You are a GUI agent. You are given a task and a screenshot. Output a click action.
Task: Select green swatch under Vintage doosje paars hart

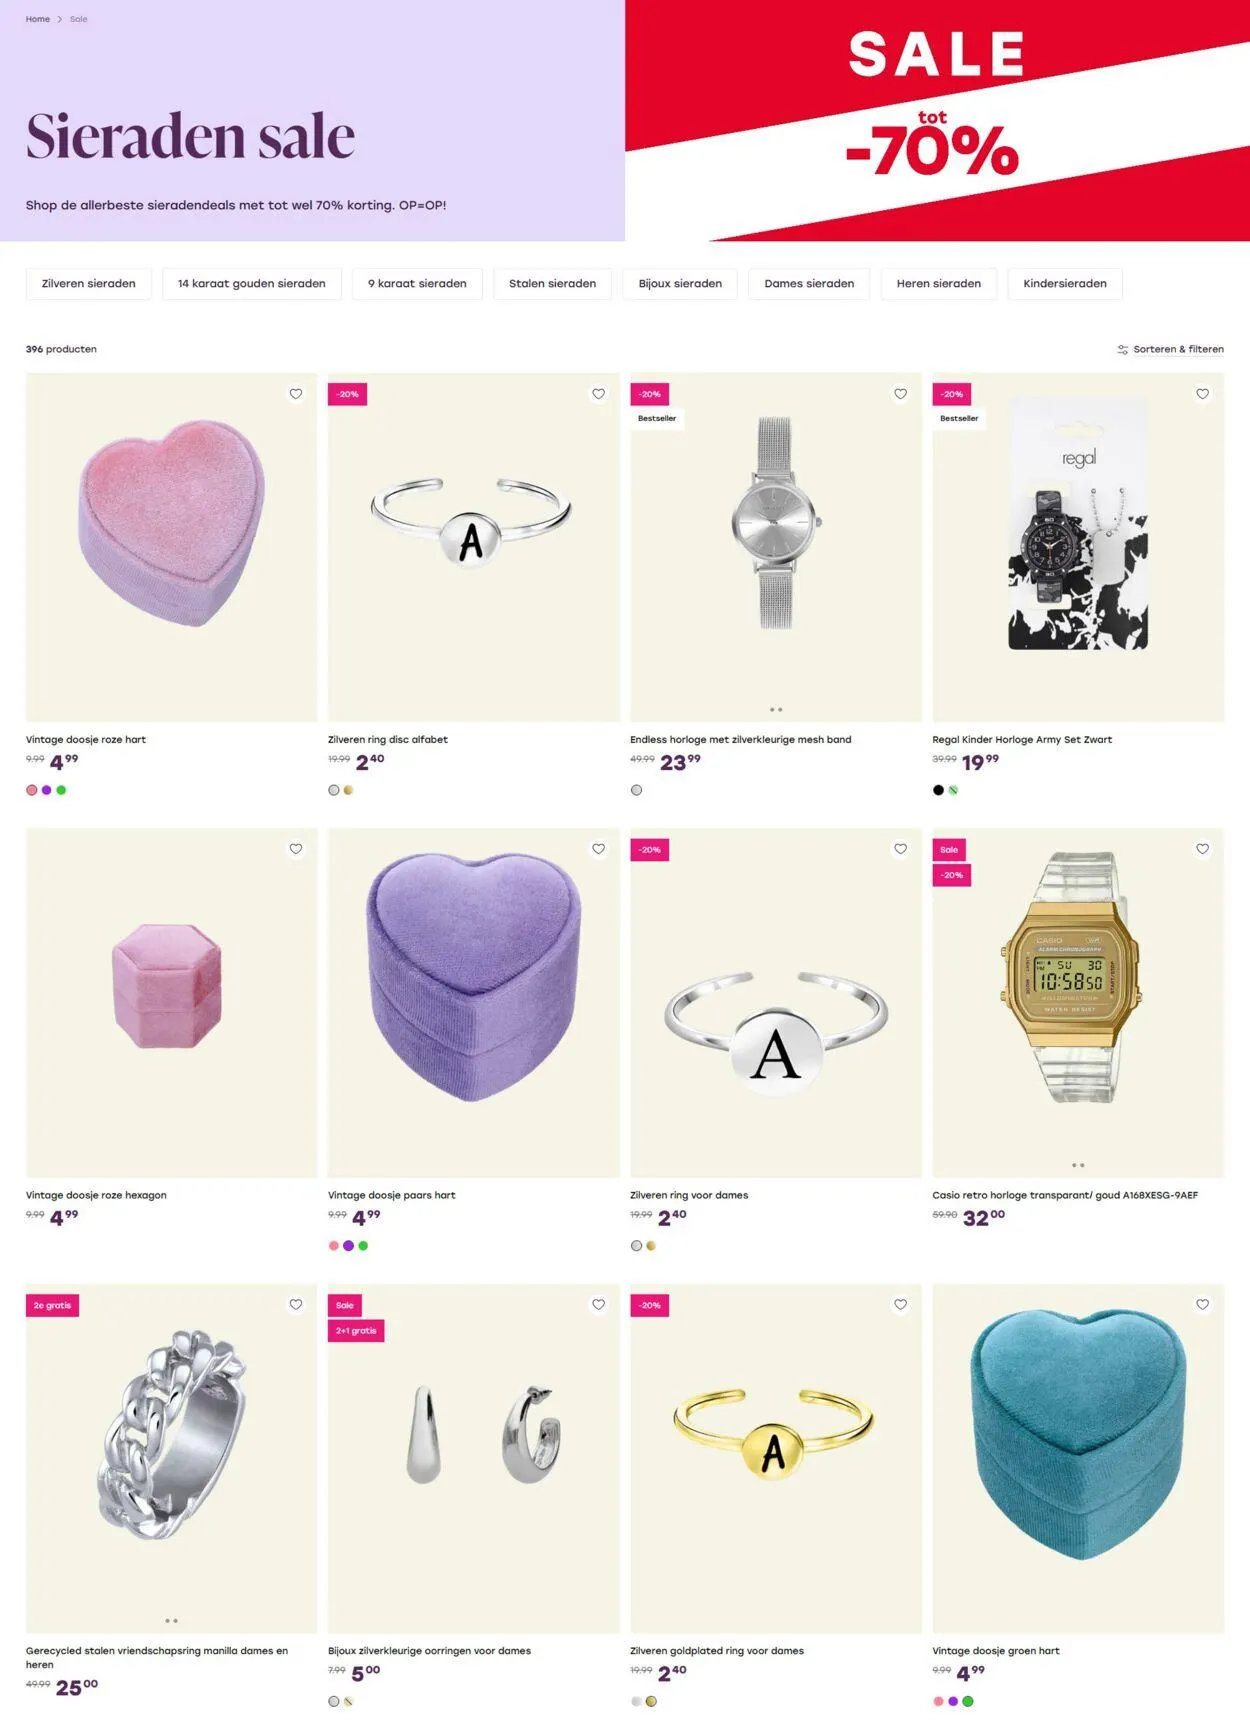[363, 1246]
